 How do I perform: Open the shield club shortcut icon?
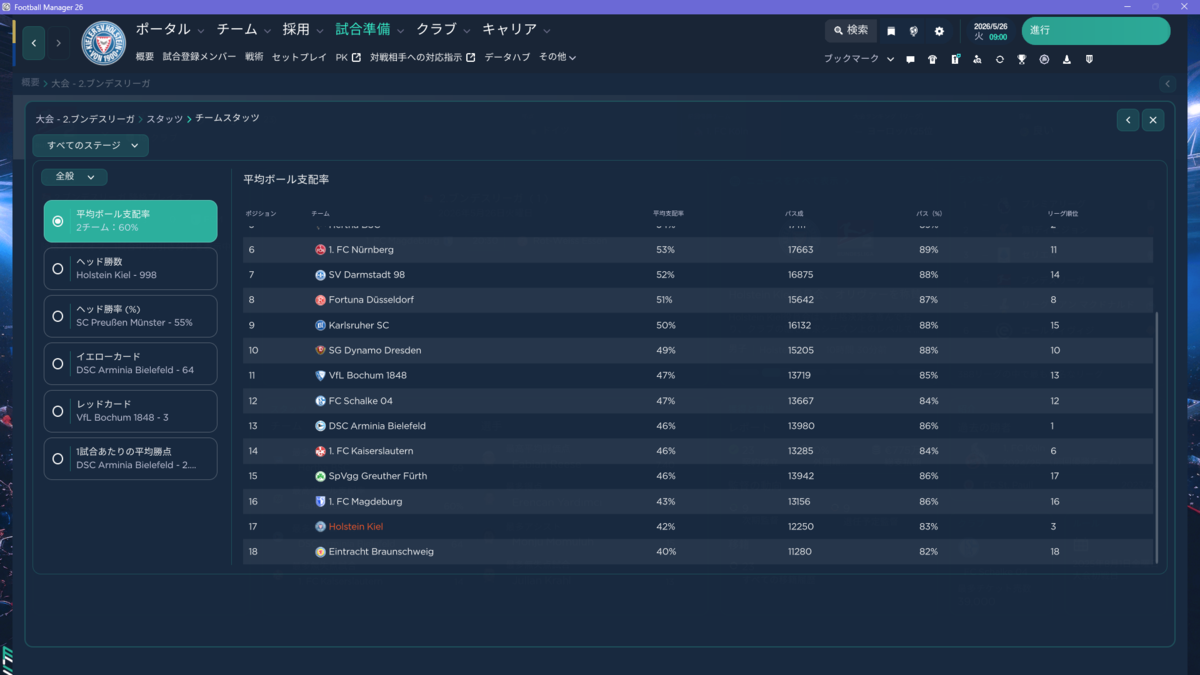click(1089, 59)
